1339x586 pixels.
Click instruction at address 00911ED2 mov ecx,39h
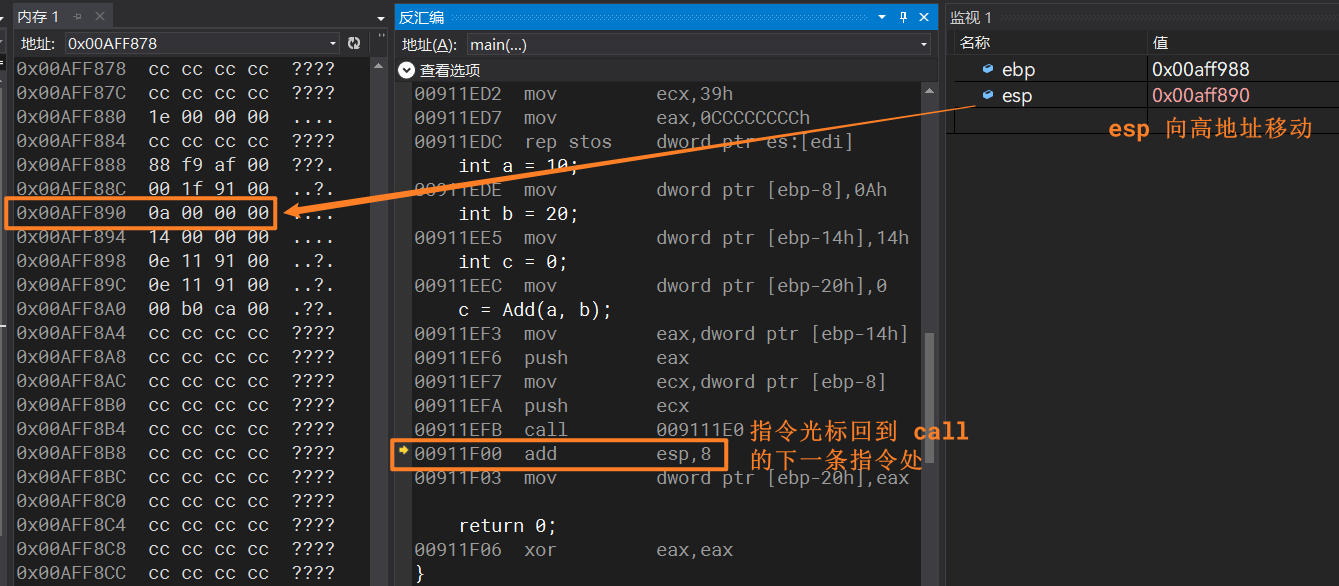[574, 93]
